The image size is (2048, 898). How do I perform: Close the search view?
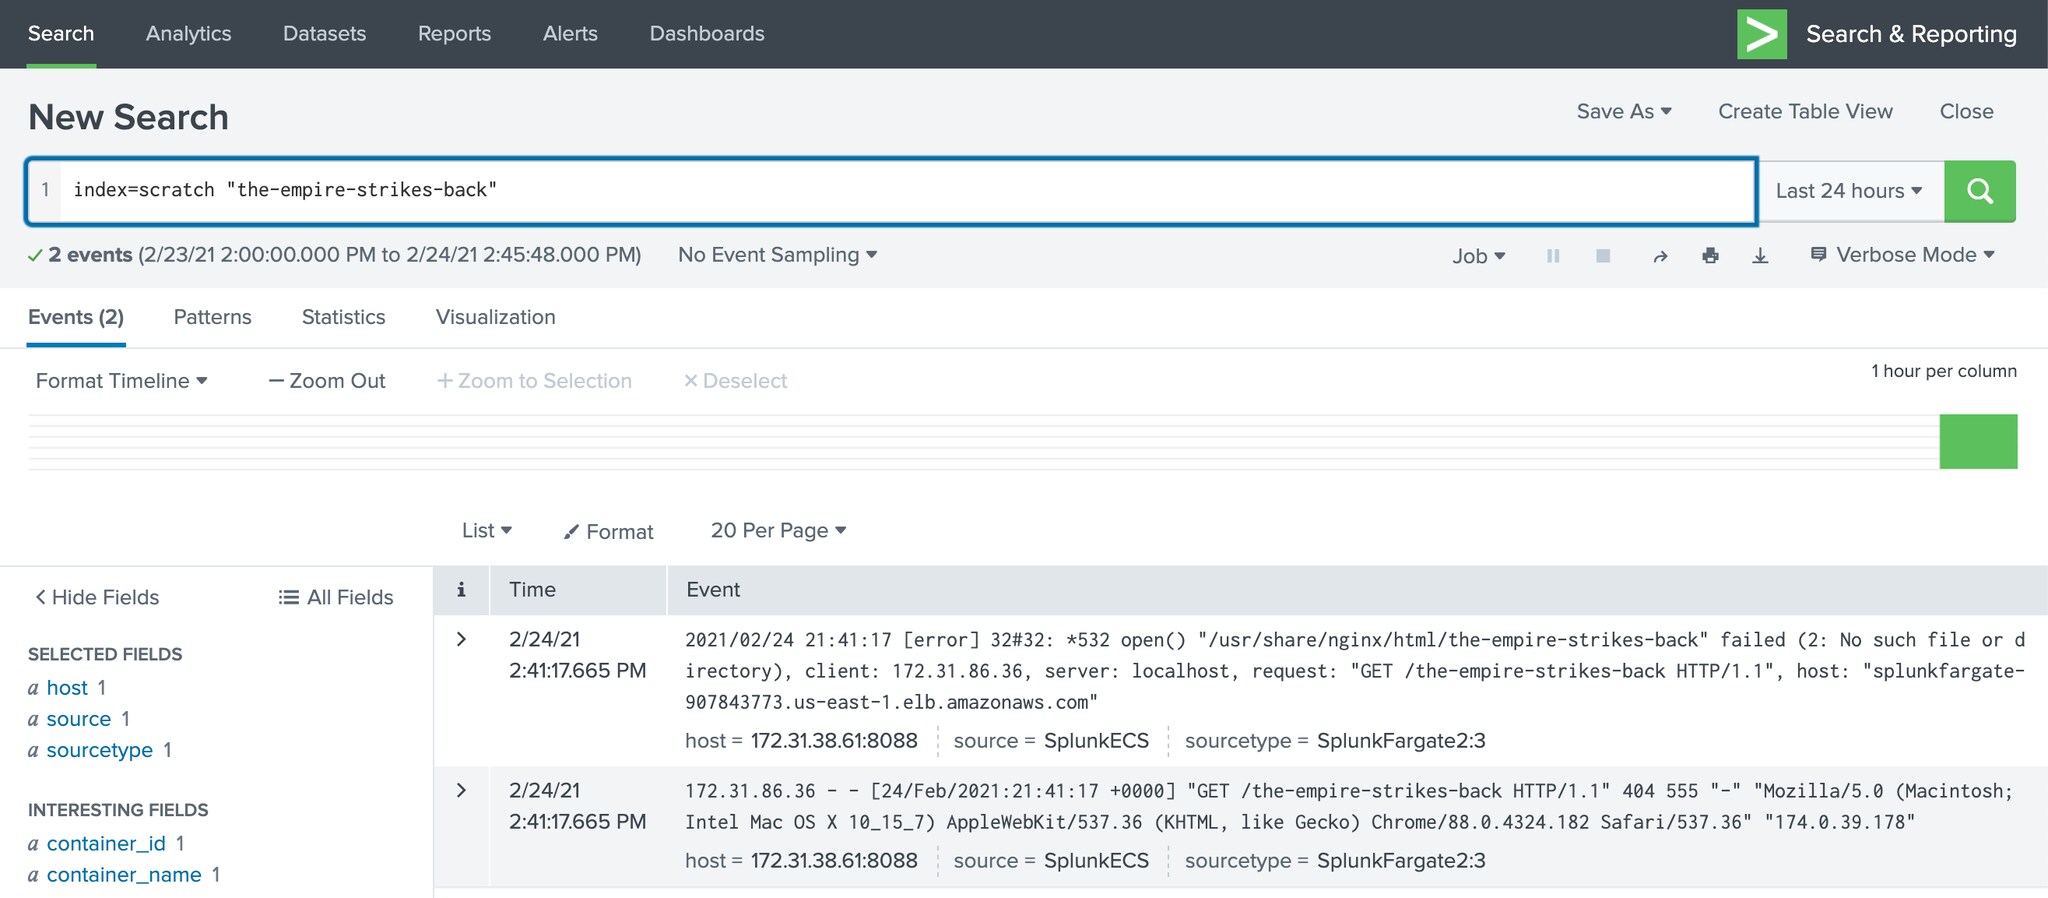point(1966,112)
